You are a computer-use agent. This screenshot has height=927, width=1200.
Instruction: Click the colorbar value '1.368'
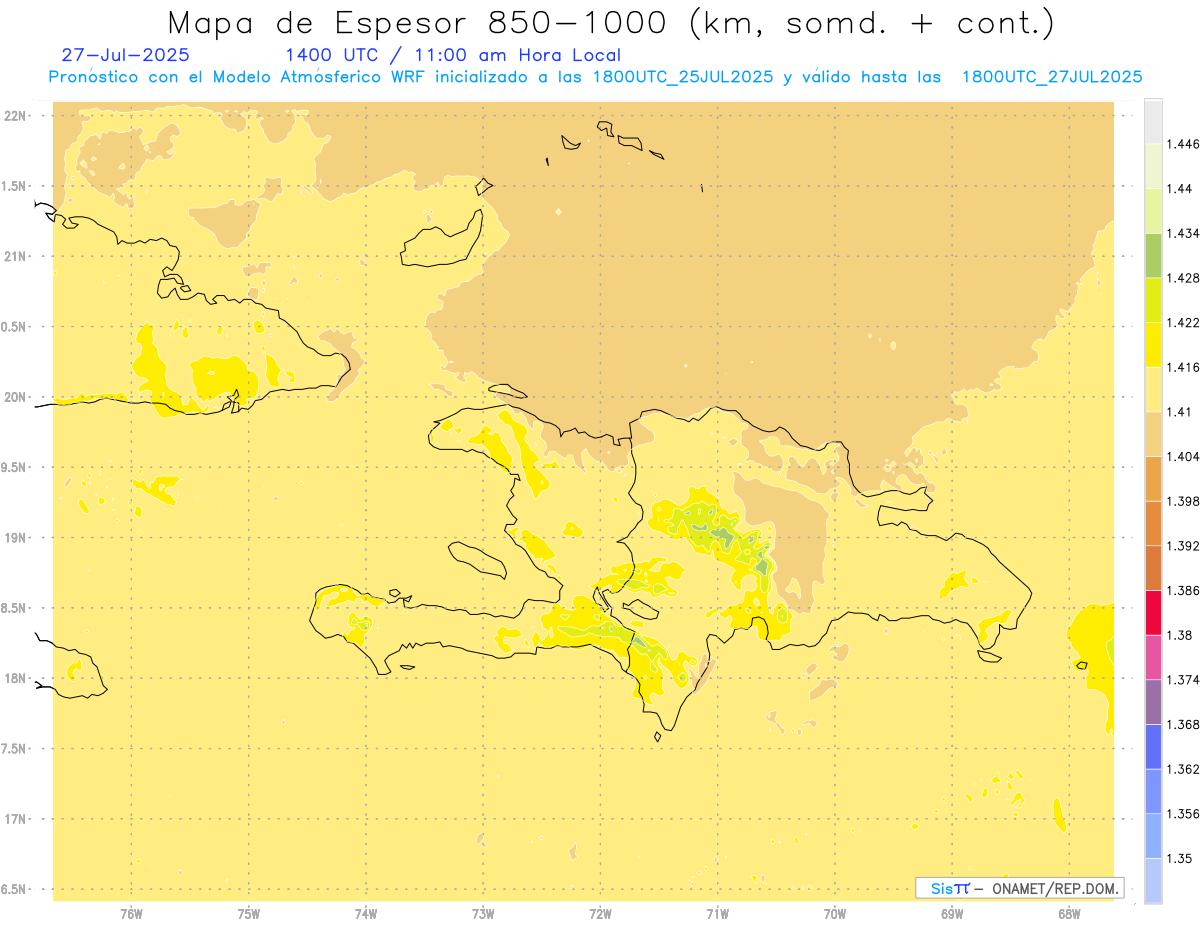coord(1182,724)
